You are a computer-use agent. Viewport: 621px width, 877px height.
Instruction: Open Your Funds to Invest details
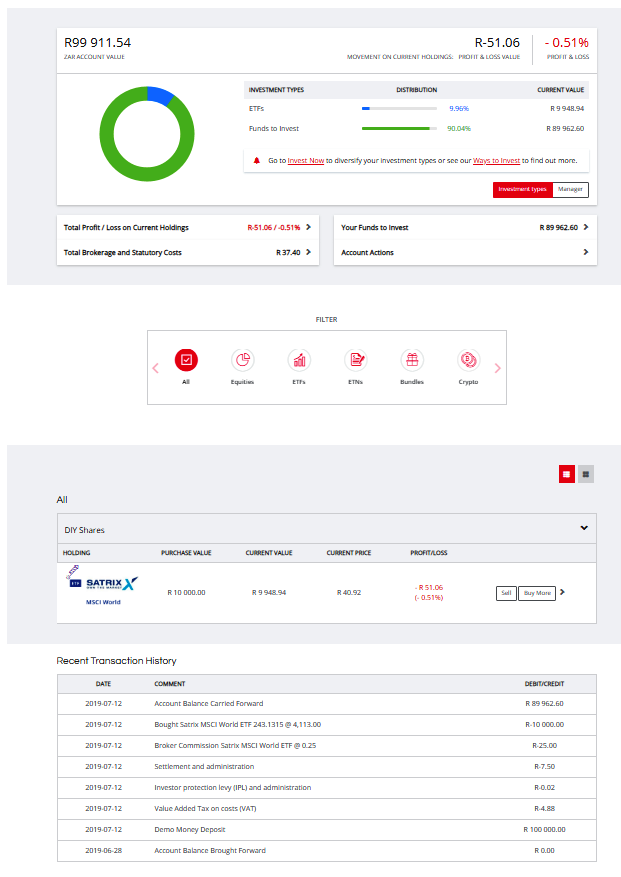tap(465, 228)
